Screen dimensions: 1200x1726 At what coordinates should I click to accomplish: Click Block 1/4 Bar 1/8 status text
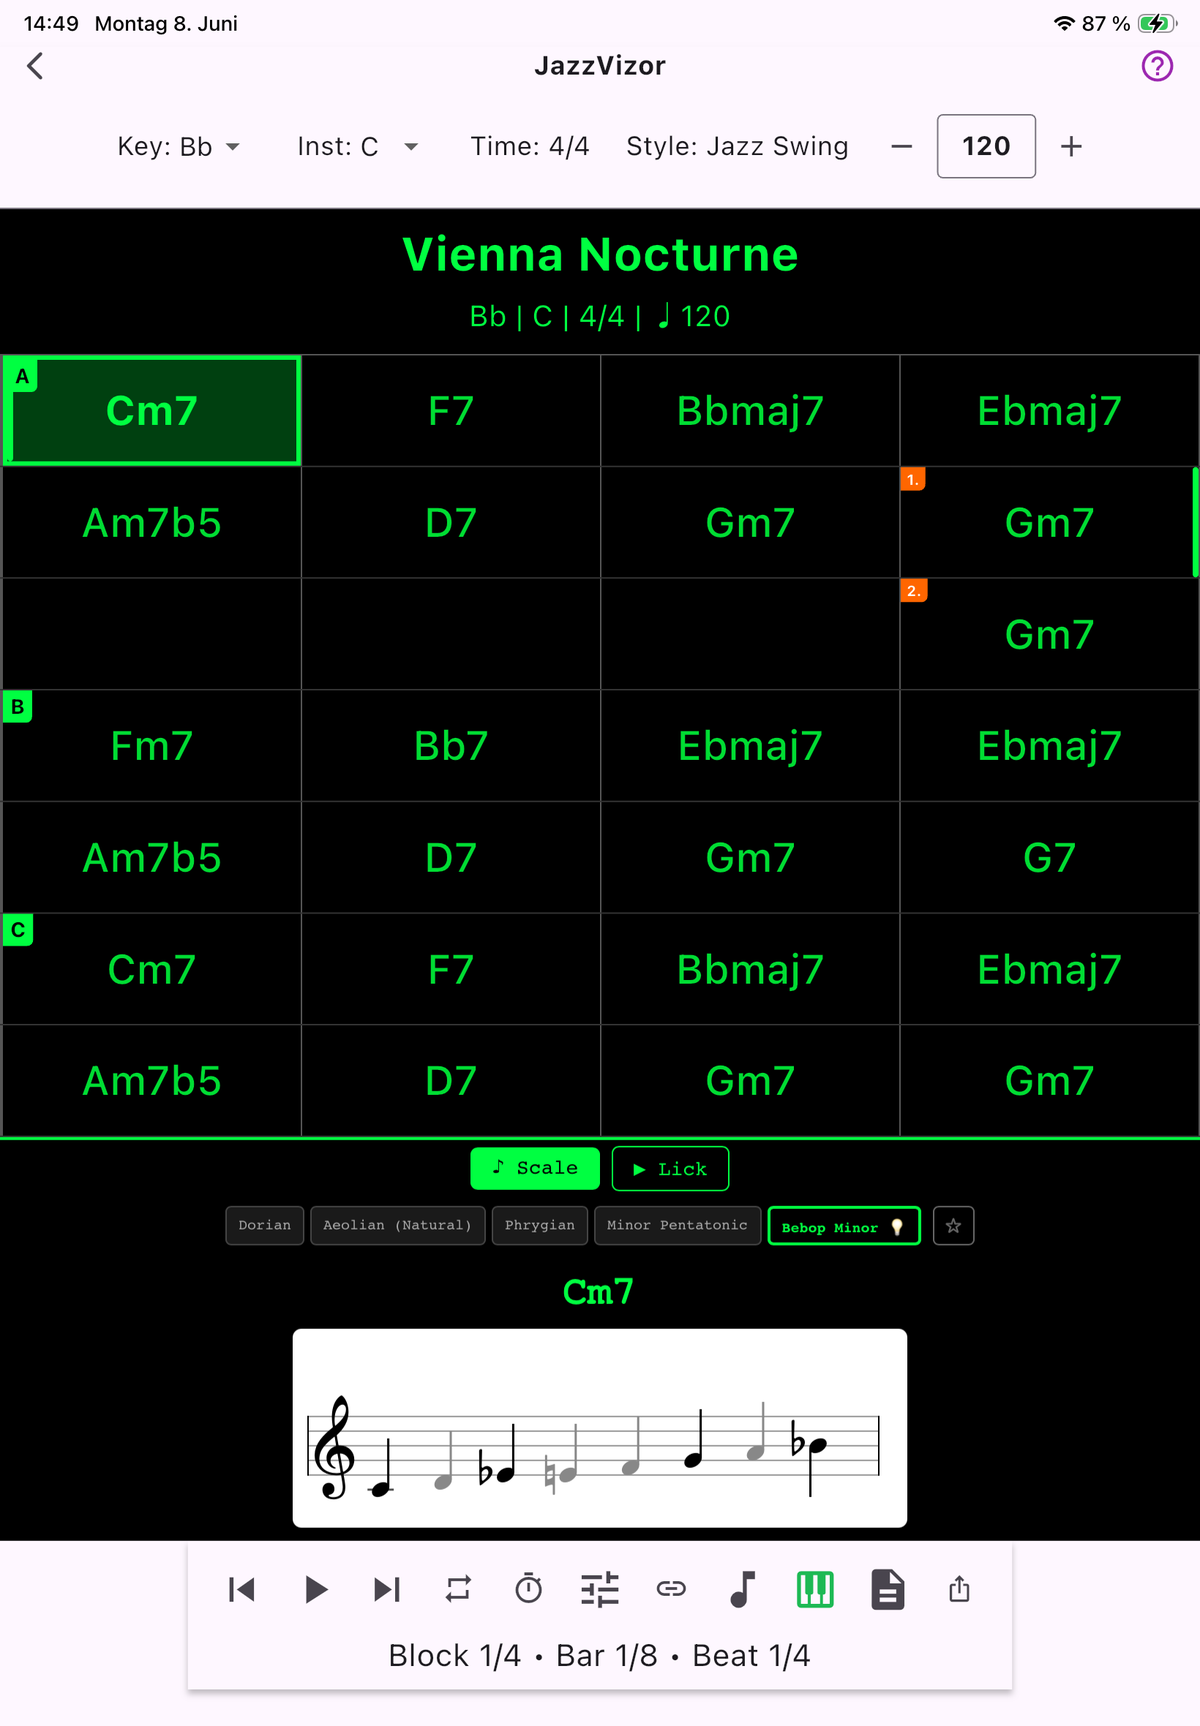[x=599, y=1656]
